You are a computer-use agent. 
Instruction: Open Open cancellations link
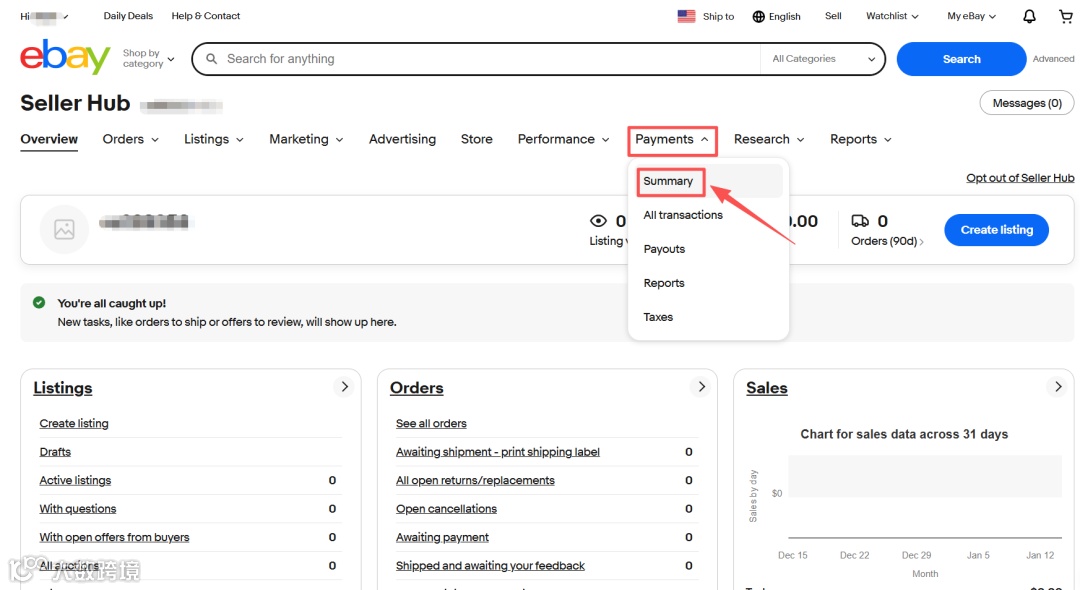(x=446, y=509)
